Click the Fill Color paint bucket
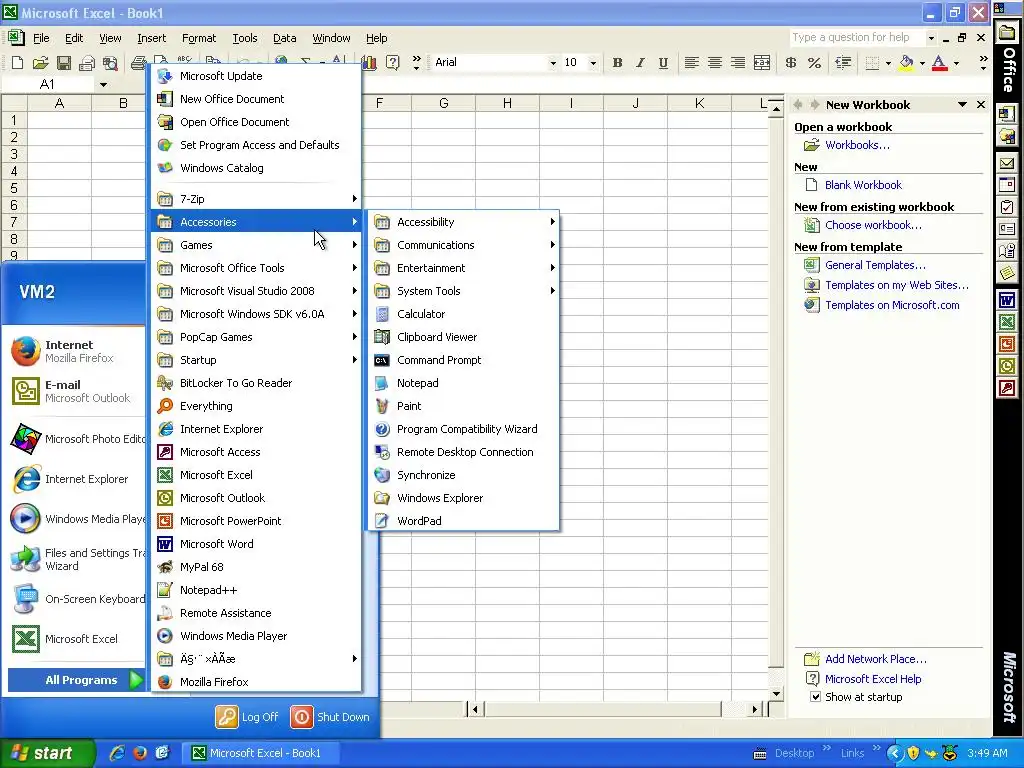The width and height of the screenshot is (1024, 768). pos(906,63)
